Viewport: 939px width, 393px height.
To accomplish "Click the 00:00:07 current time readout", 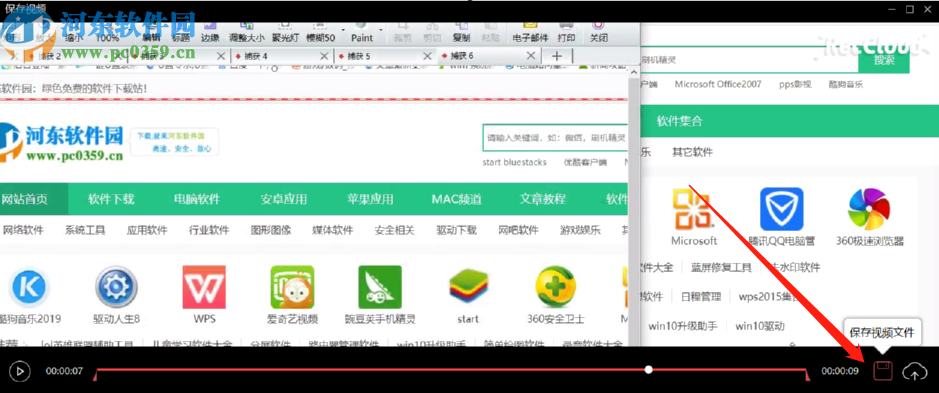I will coord(64,371).
